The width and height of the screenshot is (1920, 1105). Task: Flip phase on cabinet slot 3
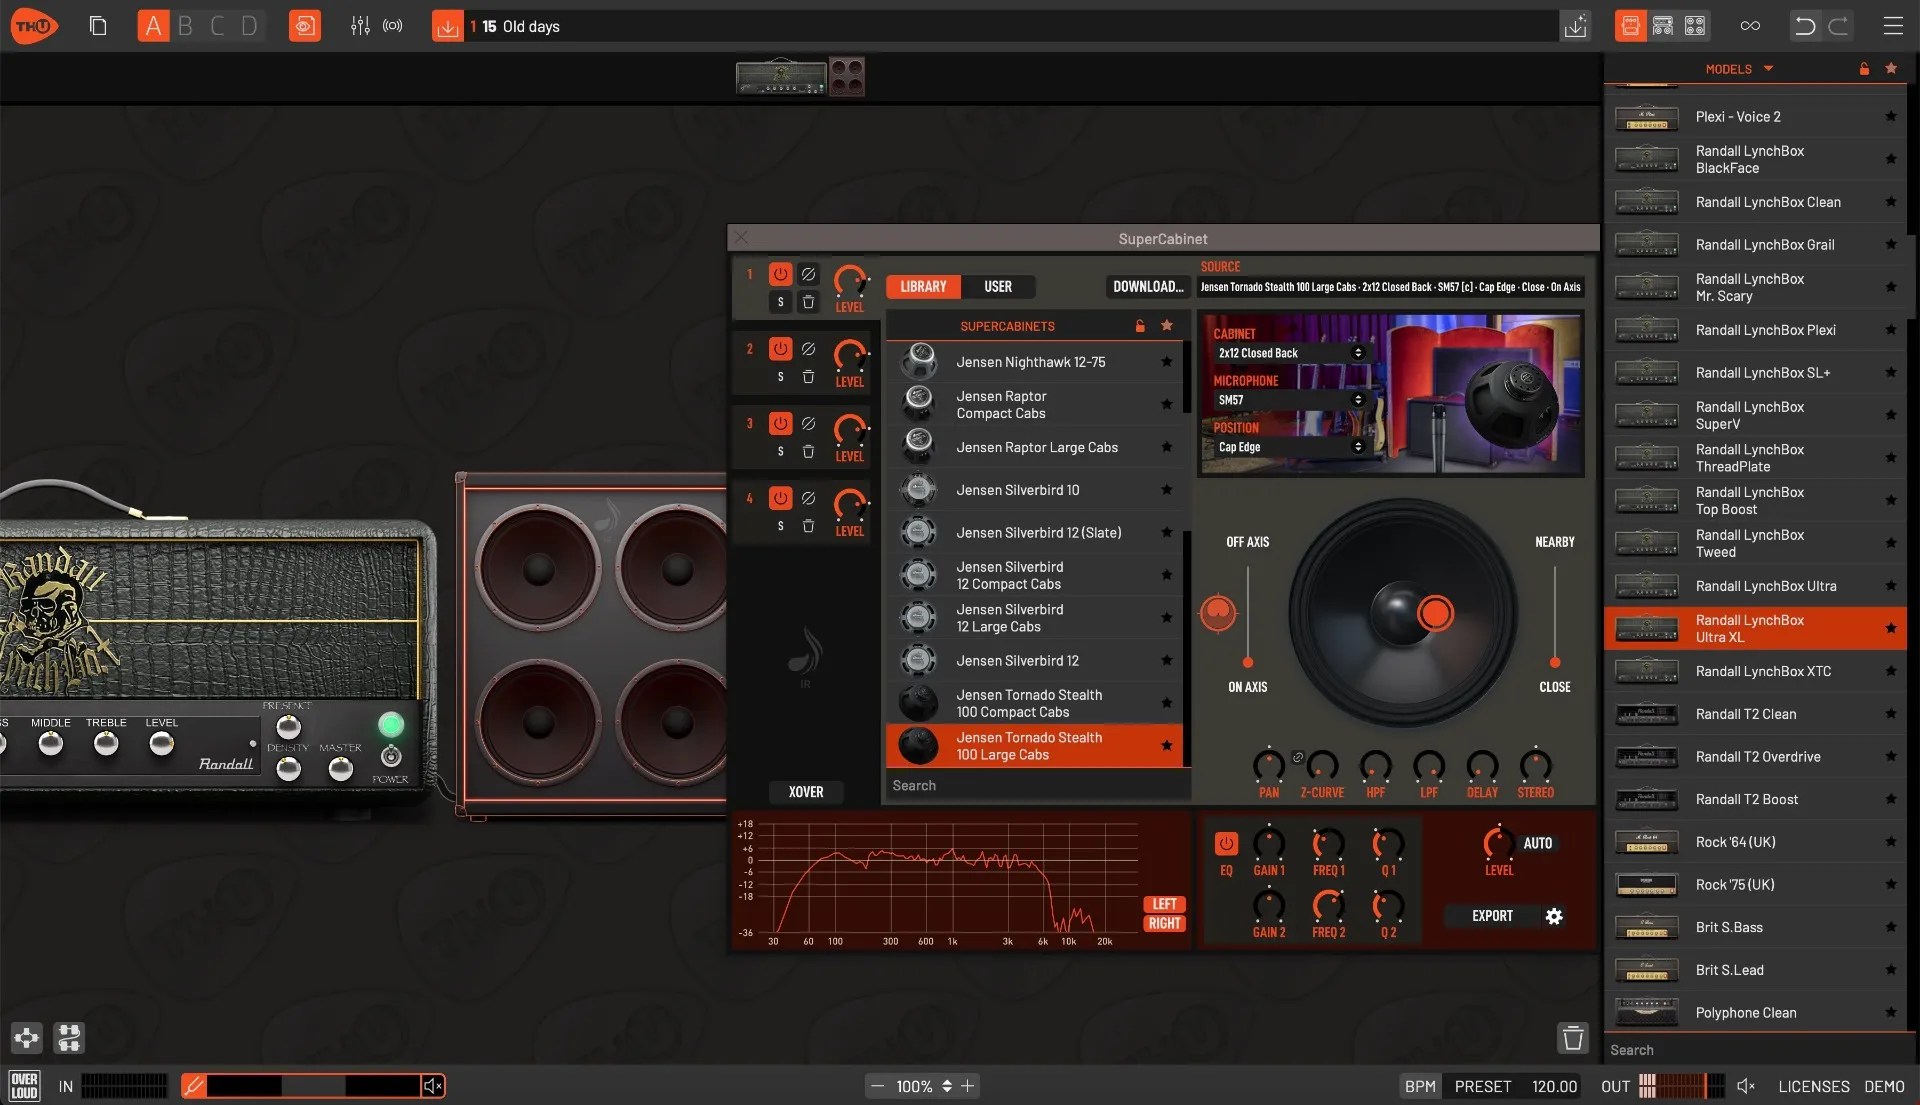[808, 423]
